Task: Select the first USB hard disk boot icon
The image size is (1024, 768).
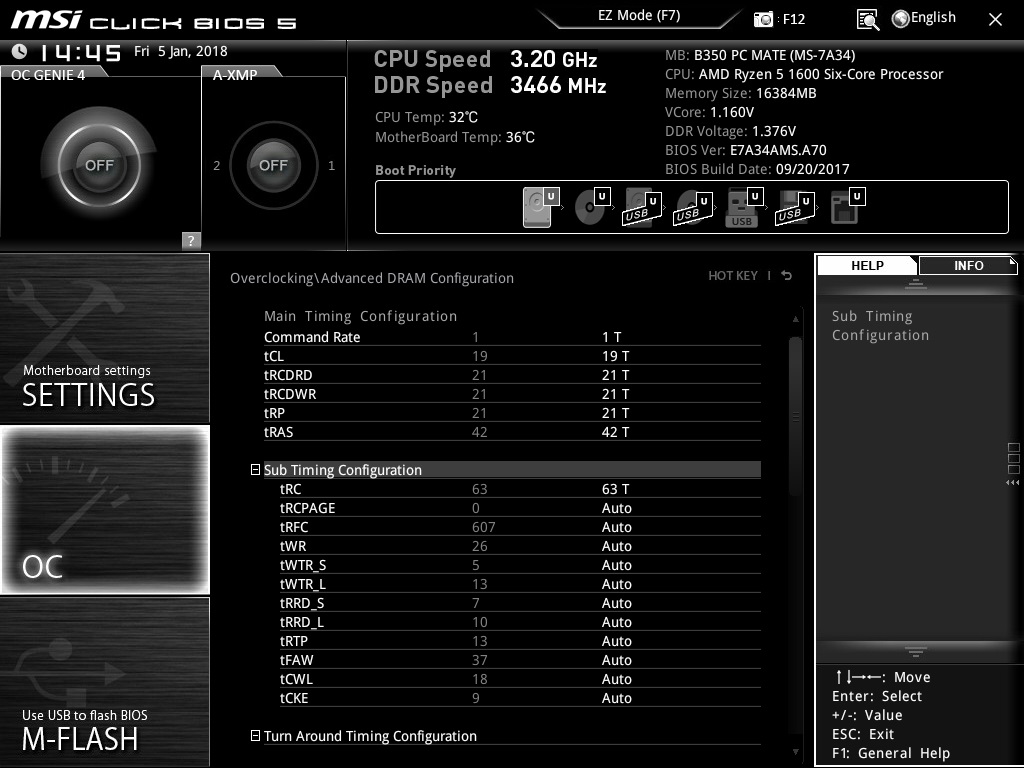Action: [642, 208]
